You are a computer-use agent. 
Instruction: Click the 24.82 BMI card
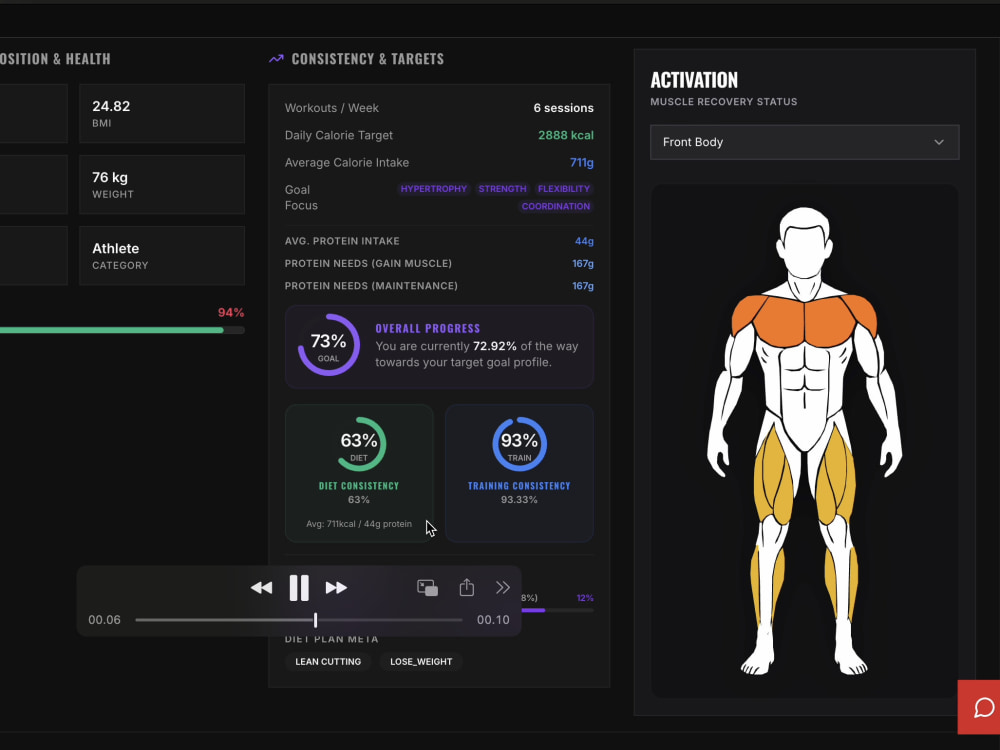(x=162, y=114)
